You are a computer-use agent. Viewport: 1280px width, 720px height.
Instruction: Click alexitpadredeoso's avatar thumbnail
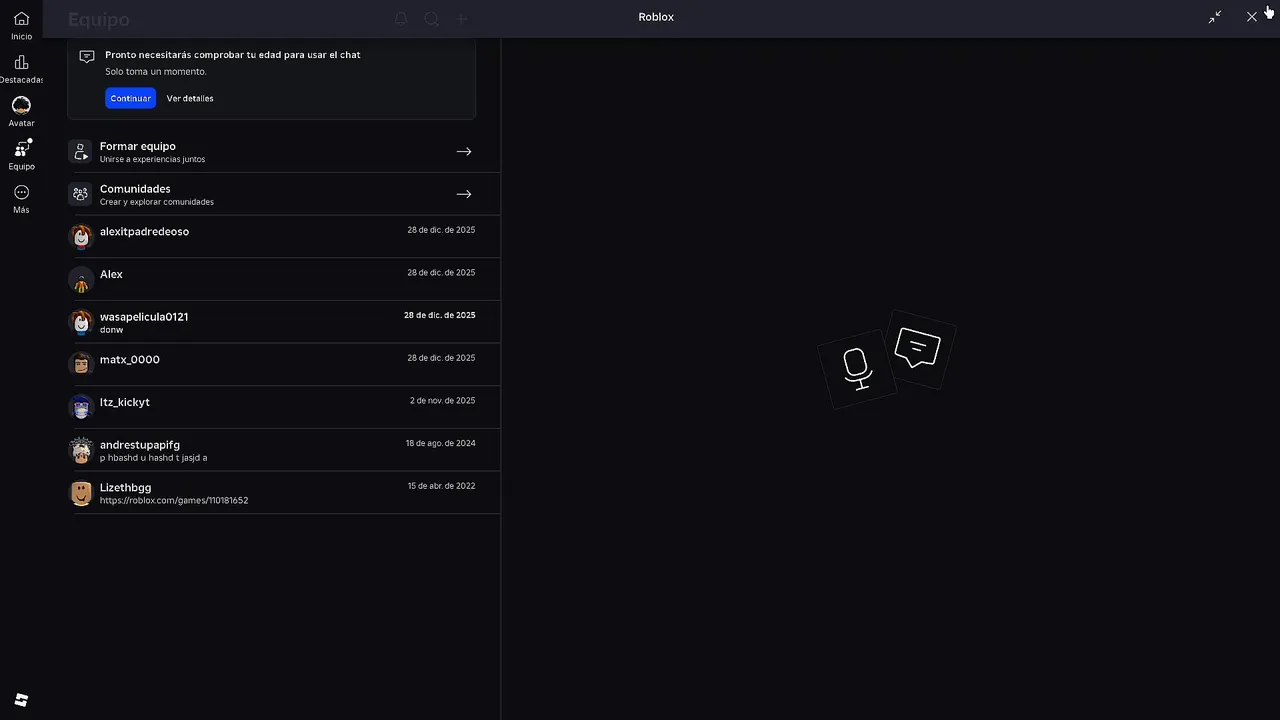(x=81, y=237)
